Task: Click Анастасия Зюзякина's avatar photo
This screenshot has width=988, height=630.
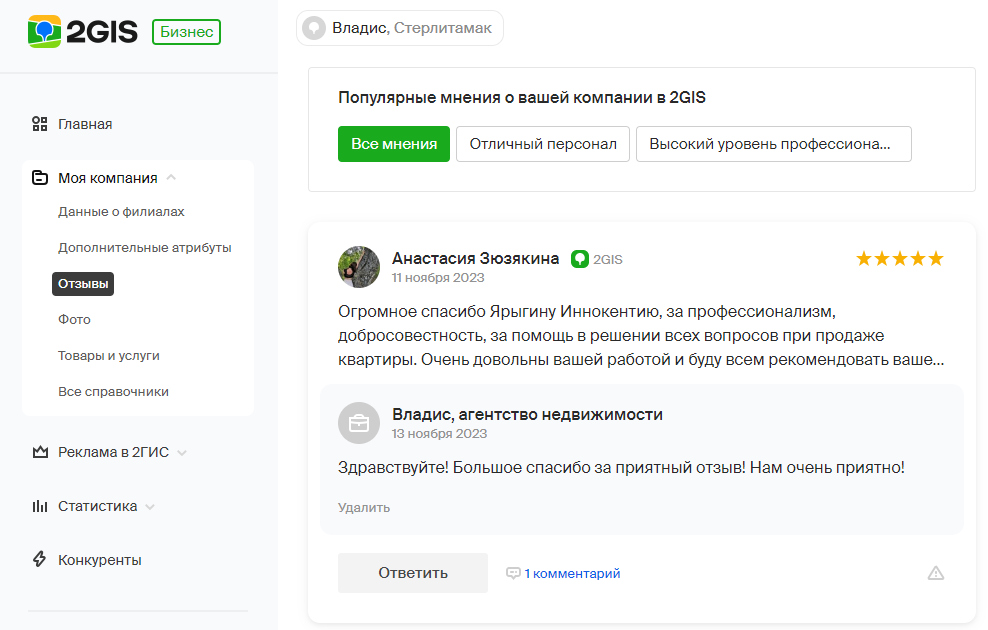Action: pyautogui.click(x=359, y=267)
